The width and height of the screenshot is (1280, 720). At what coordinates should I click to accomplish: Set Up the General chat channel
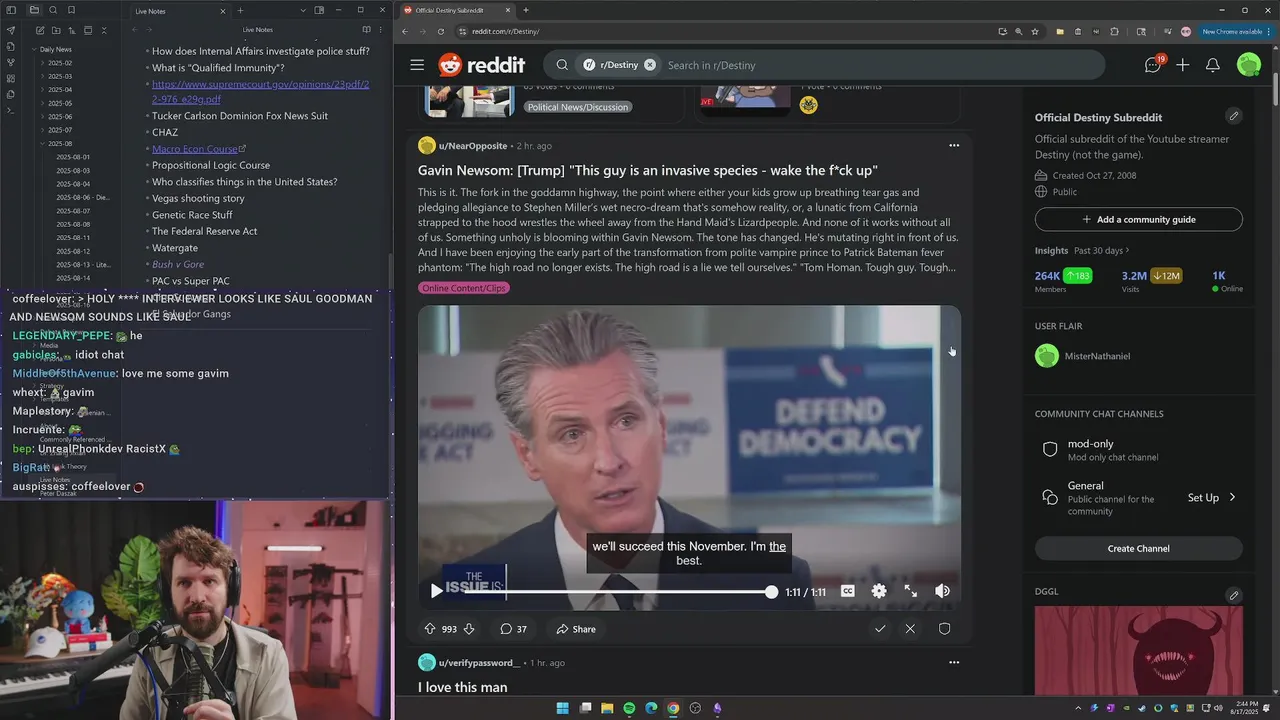point(1211,497)
